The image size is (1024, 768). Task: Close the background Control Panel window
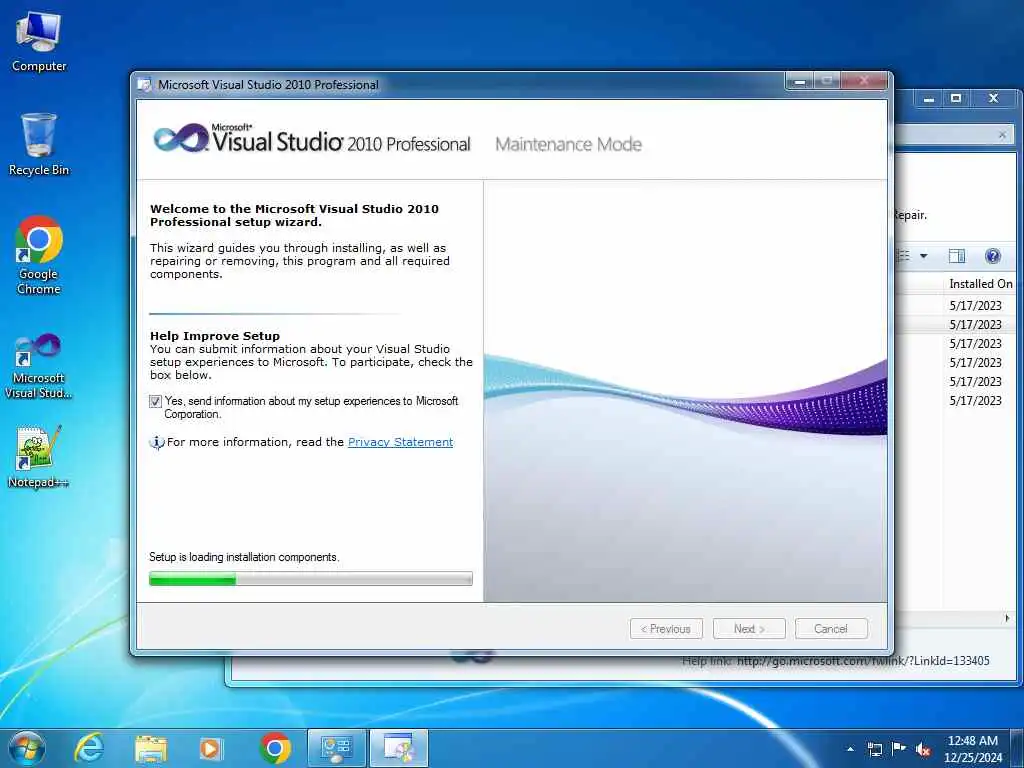point(994,99)
